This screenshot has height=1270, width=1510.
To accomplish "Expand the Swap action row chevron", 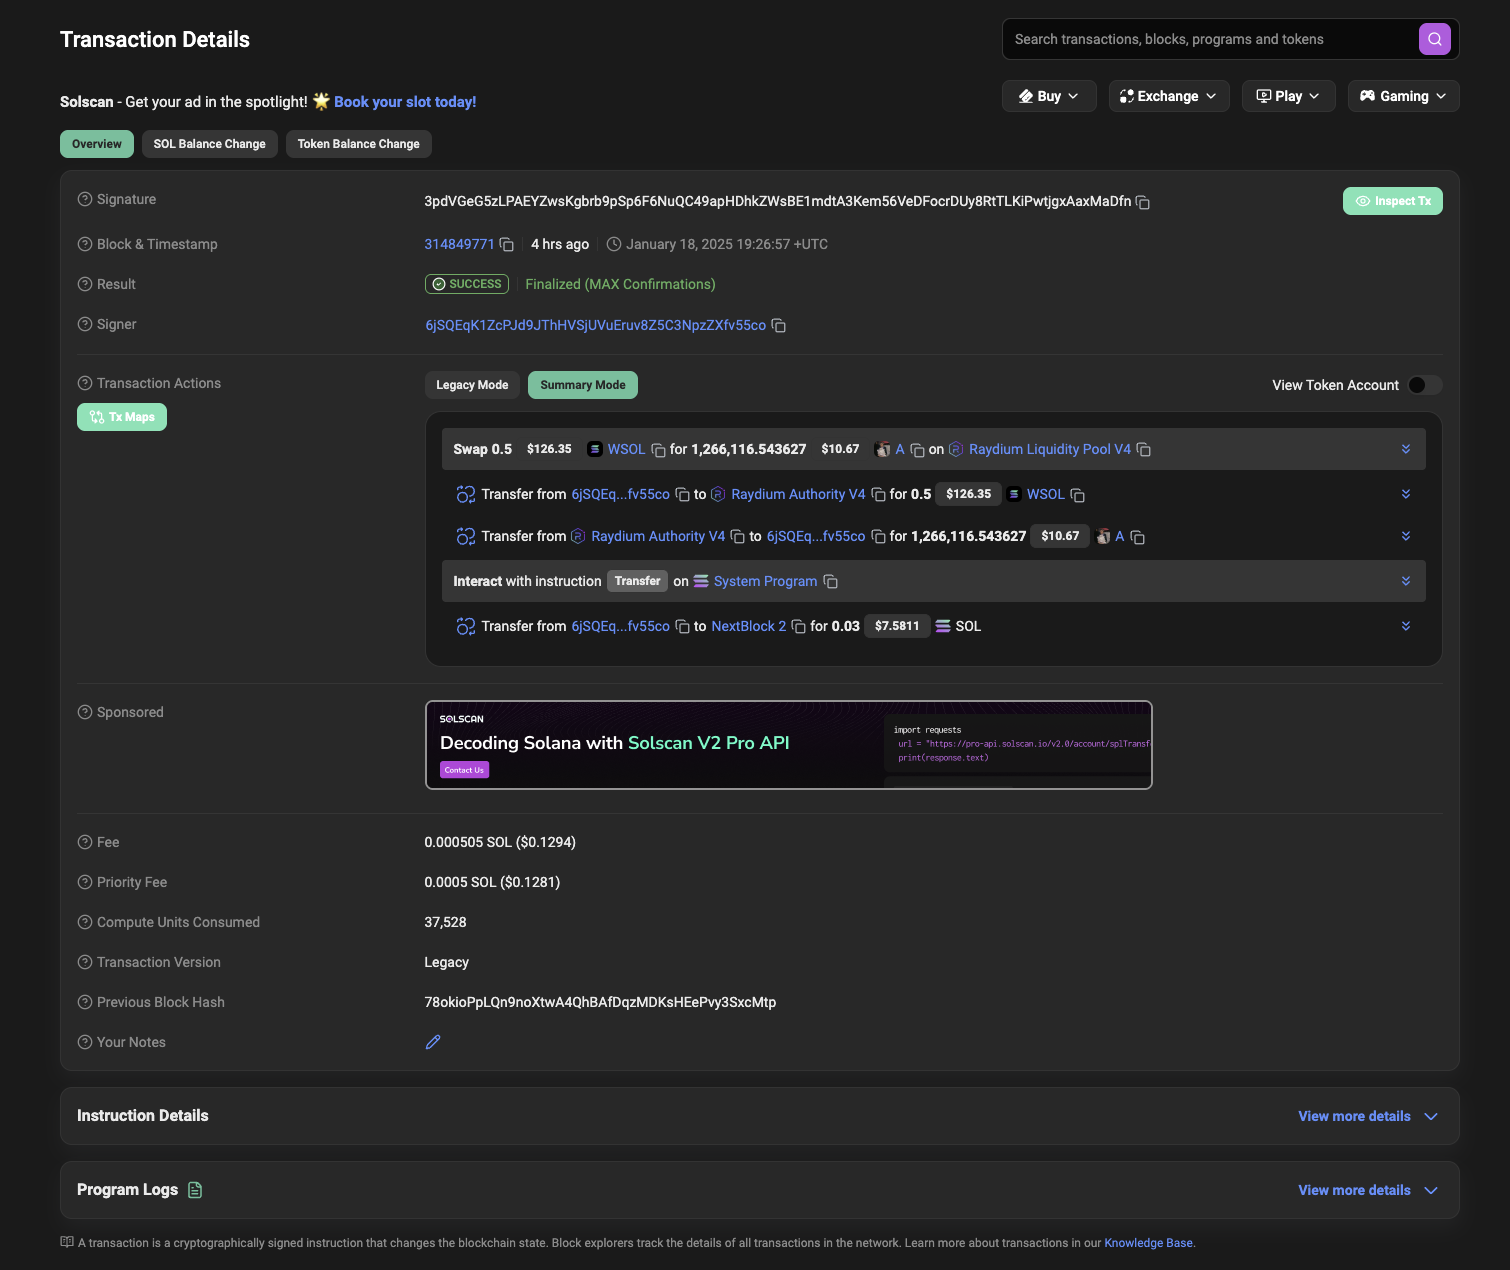I will coord(1405,449).
